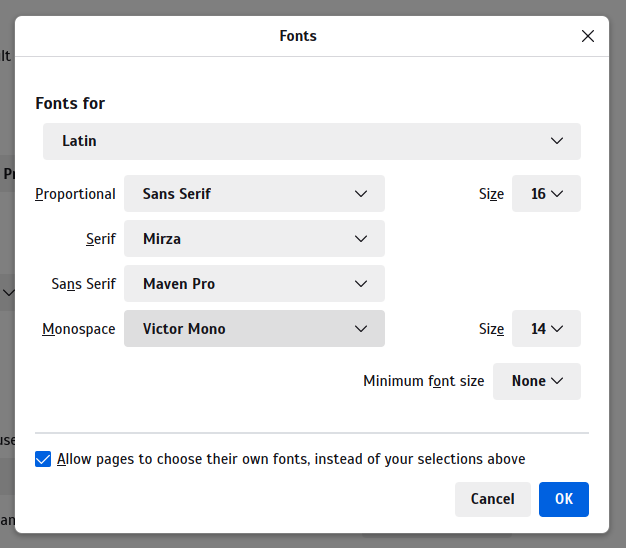The height and width of the screenshot is (548, 626).
Task: Click the chevron arrow beside Maven Pro
Action: tap(361, 284)
